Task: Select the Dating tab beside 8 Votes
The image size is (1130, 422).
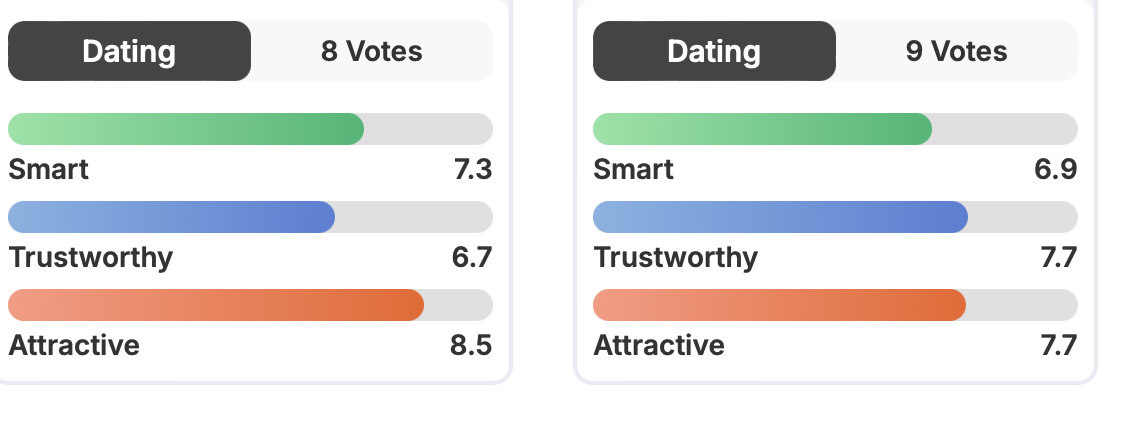Action: coord(129,51)
